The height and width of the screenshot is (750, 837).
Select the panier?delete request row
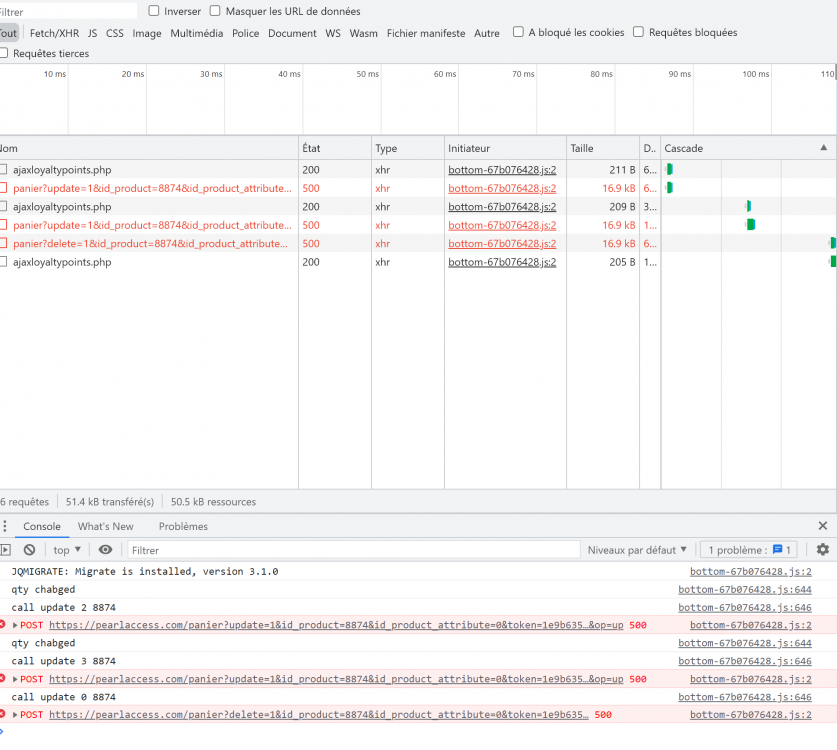point(150,244)
